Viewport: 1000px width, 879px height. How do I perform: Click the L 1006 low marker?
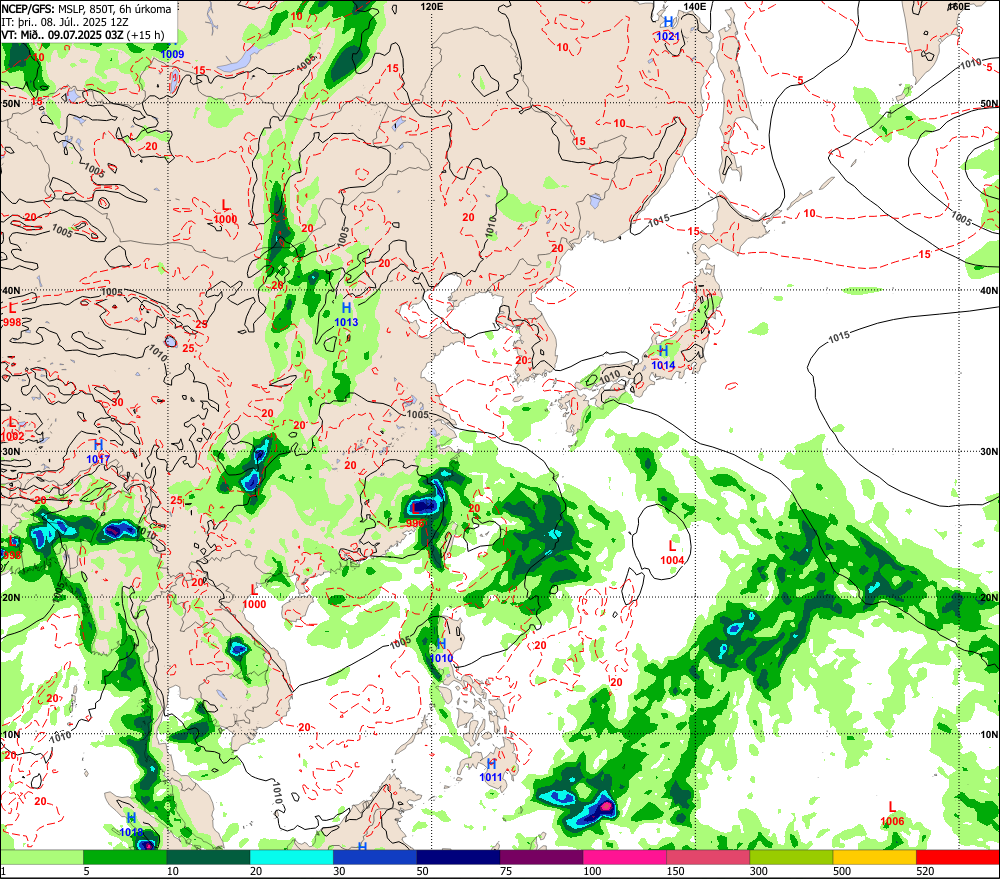[x=892, y=814]
